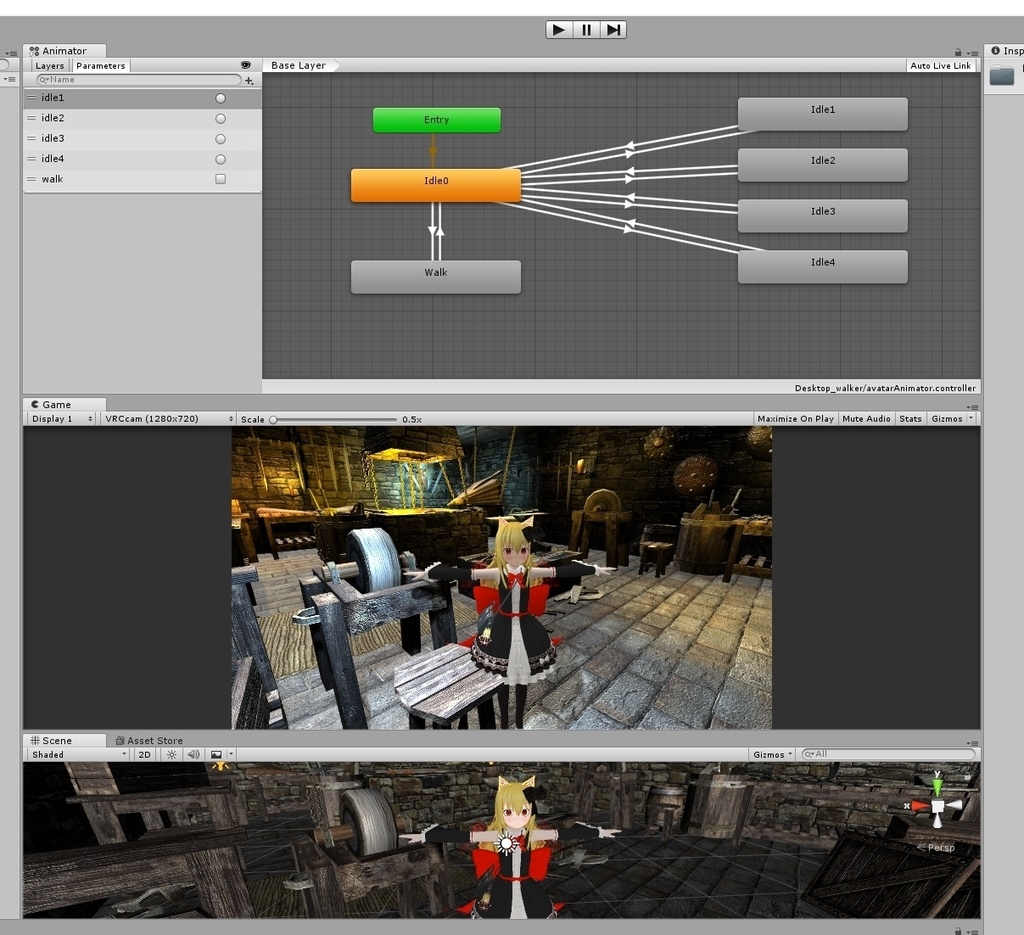Toggle Game view Gizmos button
The height and width of the screenshot is (935, 1024).
point(946,419)
